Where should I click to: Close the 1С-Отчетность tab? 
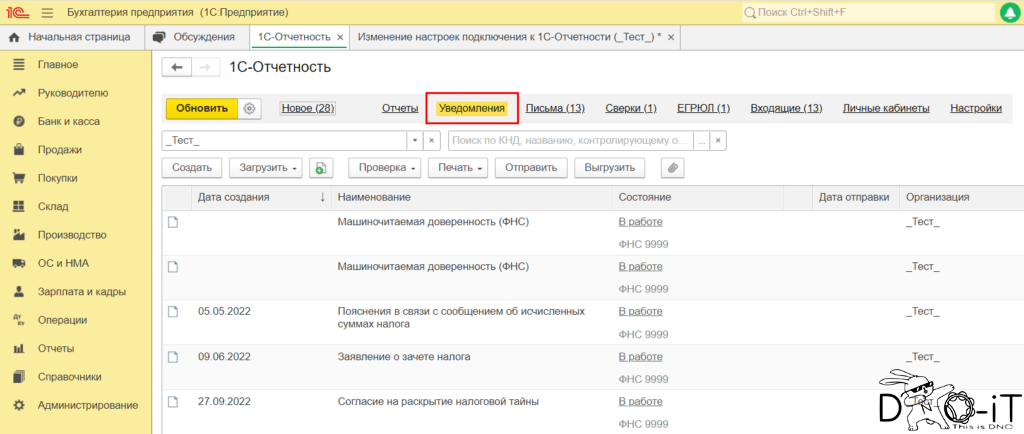click(x=341, y=37)
